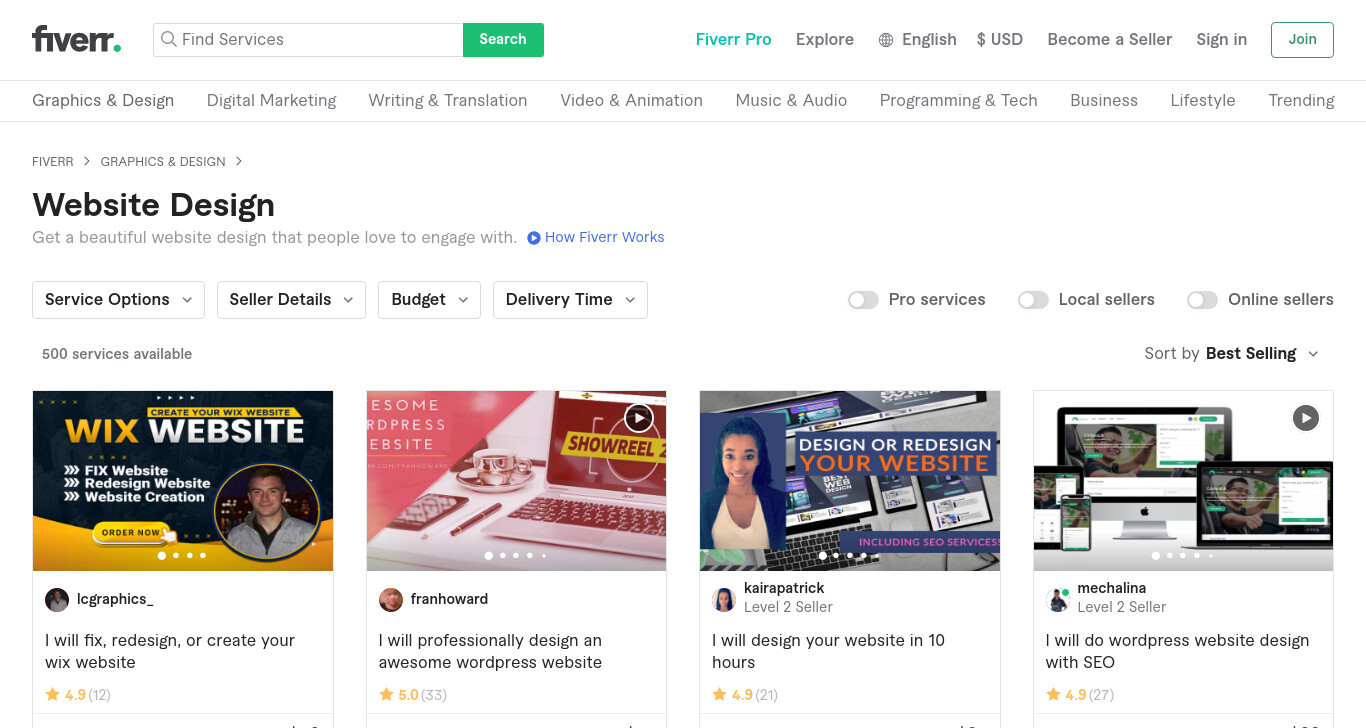
Task: Click the green Search button
Action: [x=503, y=40]
